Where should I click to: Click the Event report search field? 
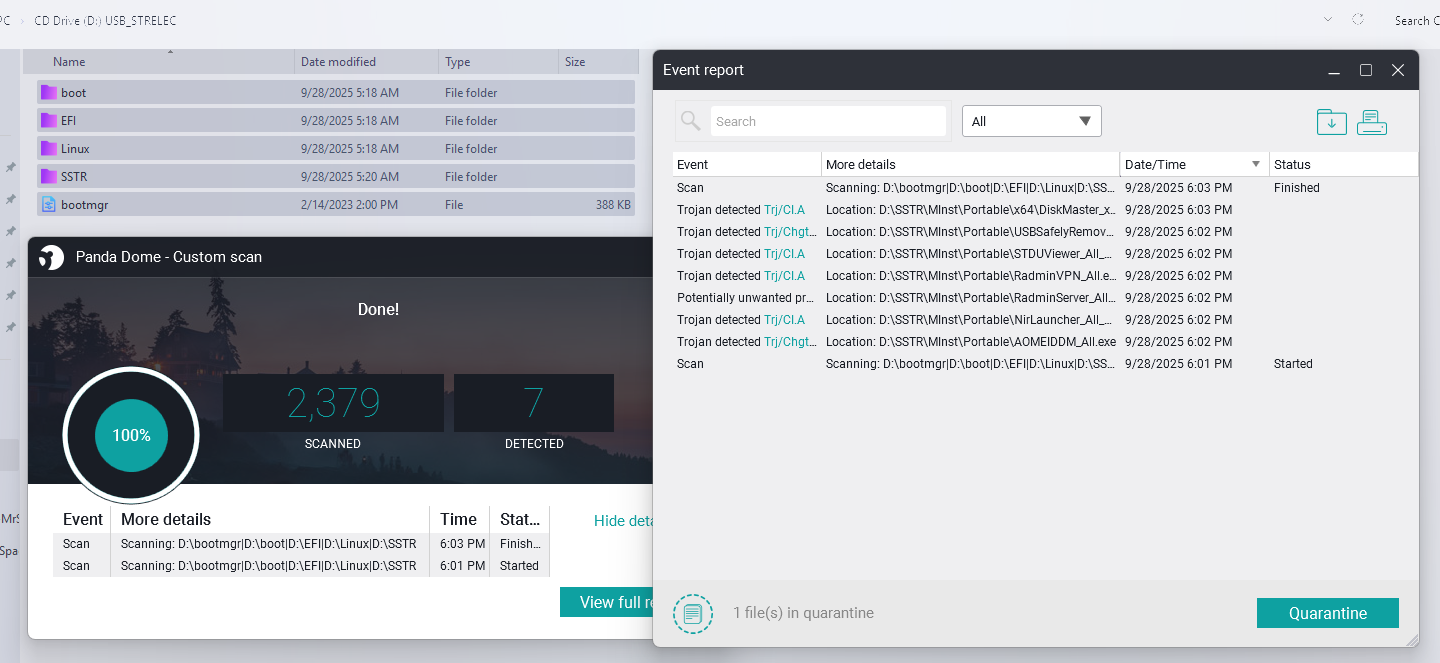click(x=828, y=121)
